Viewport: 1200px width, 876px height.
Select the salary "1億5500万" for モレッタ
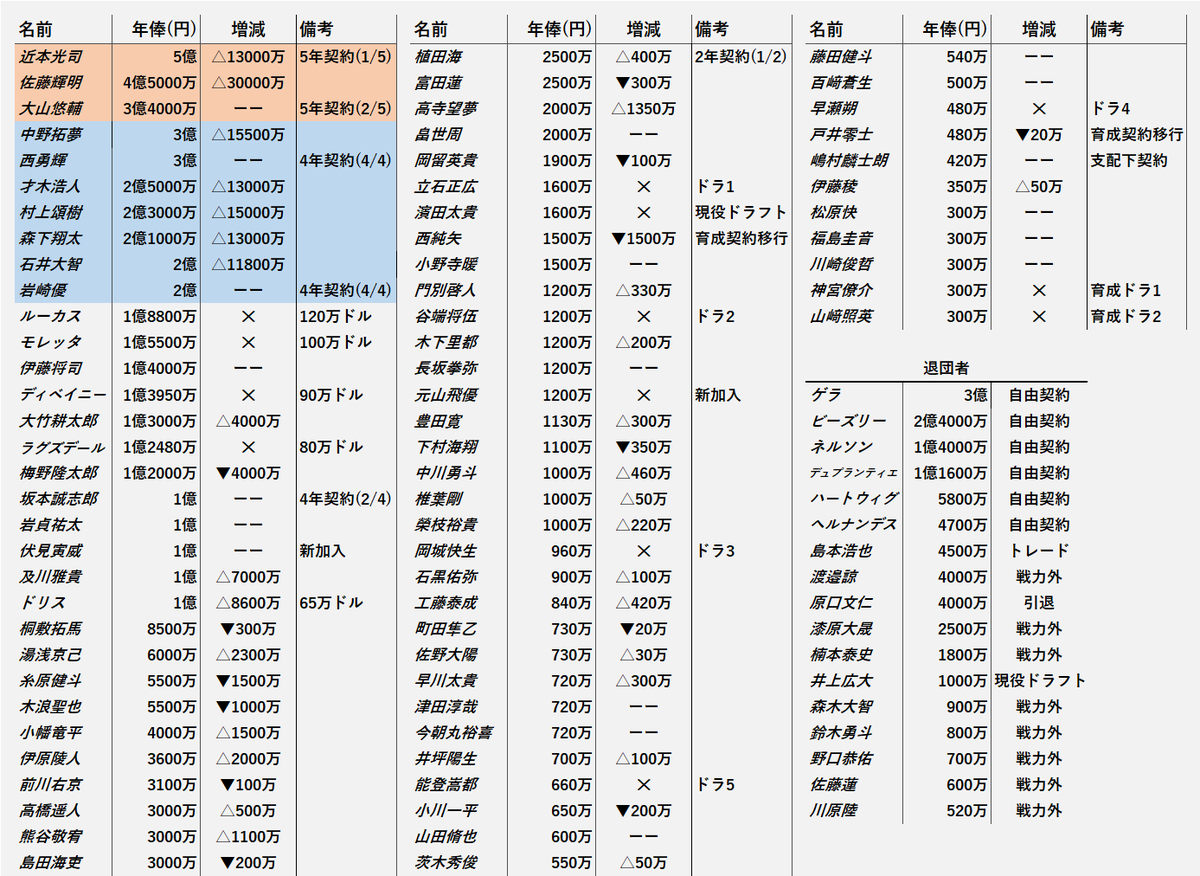[x=159, y=343]
